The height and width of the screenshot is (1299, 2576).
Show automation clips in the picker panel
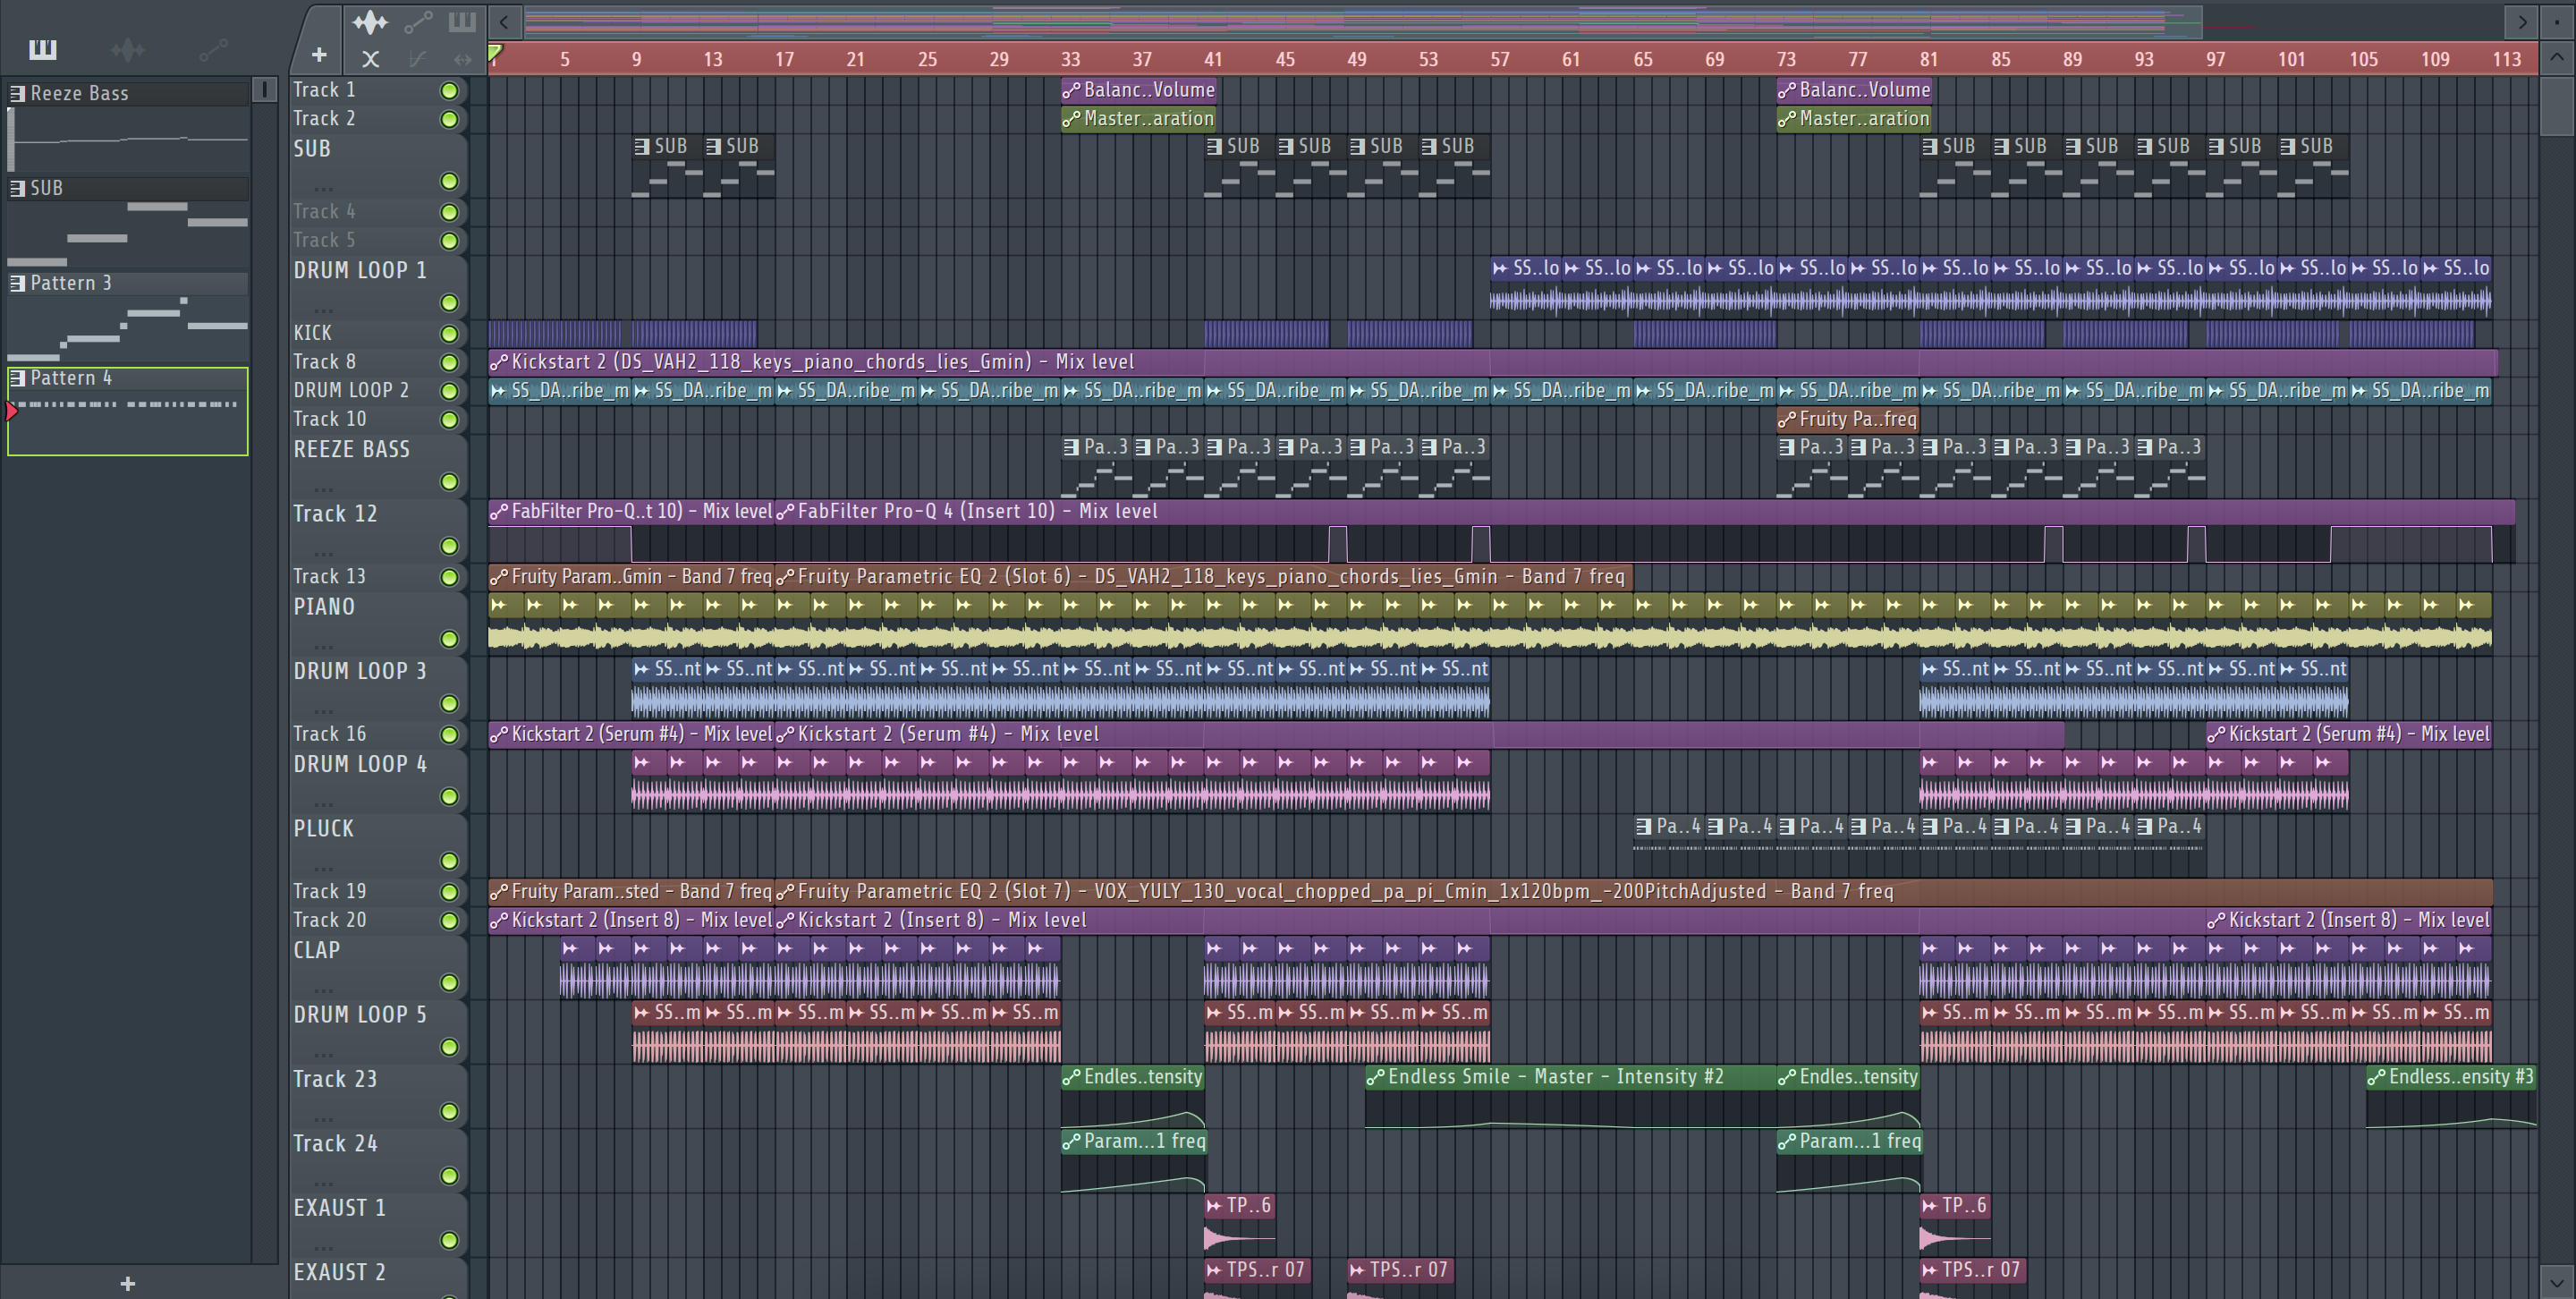coord(213,49)
